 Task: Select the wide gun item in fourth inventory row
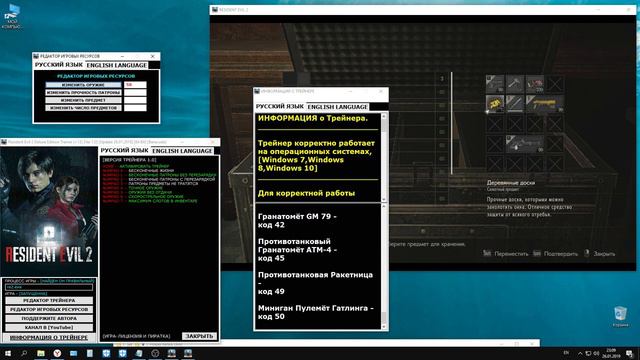[x=524, y=144]
